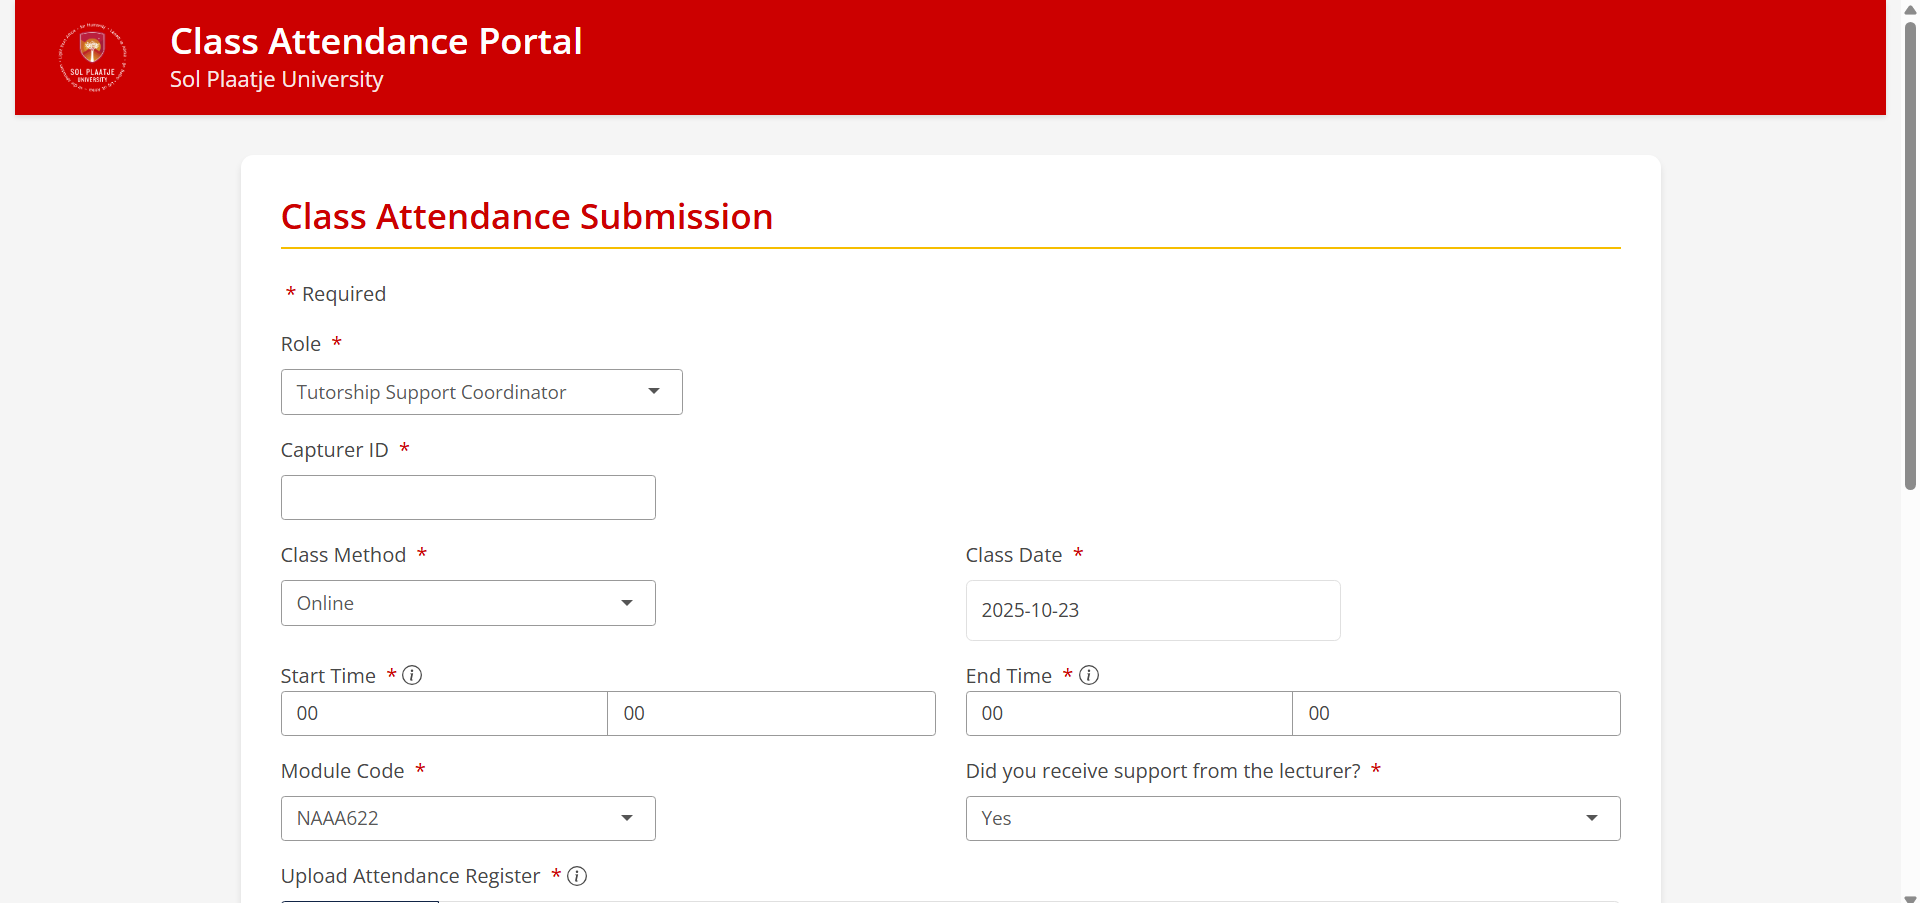Select the Start Time hour field

coord(444,713)
